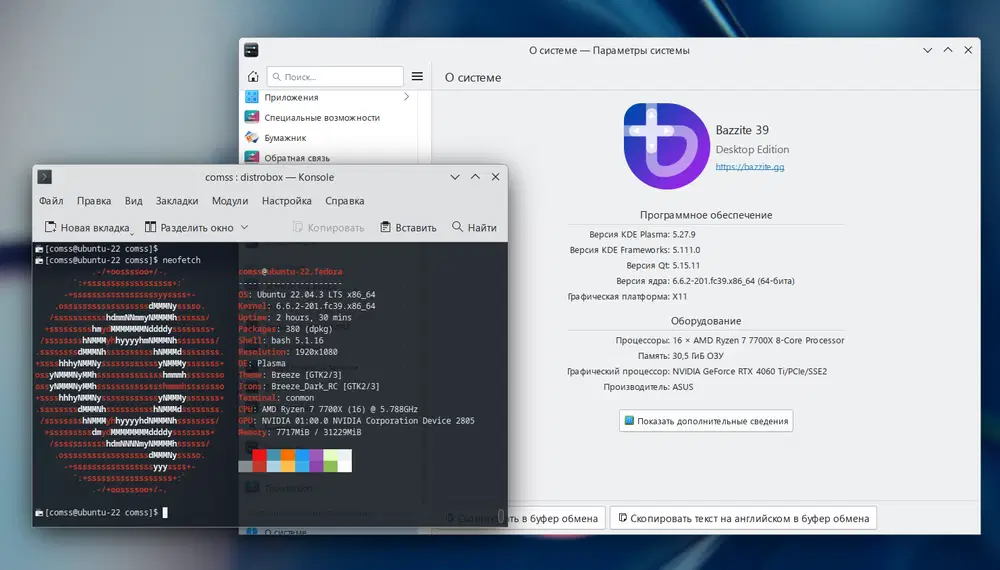Click the Специальные возможности icon
Viewport: 1000px width, 570px height.
point(252,117)
